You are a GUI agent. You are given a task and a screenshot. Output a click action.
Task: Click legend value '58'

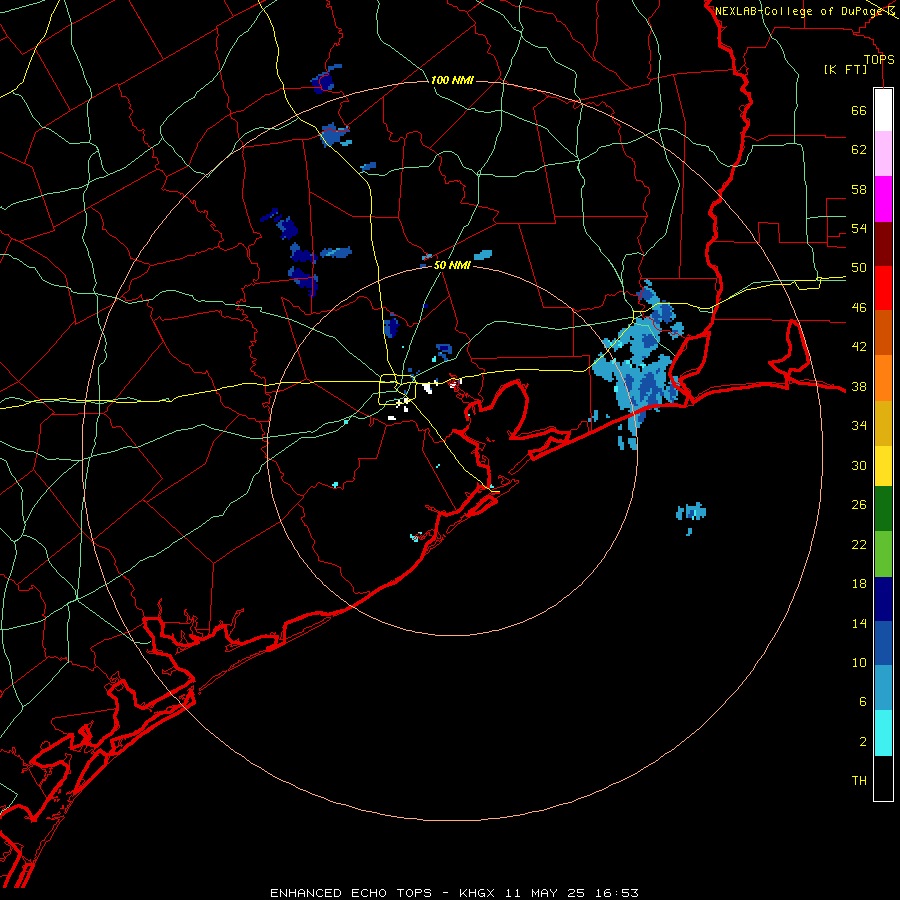(859, 189)
